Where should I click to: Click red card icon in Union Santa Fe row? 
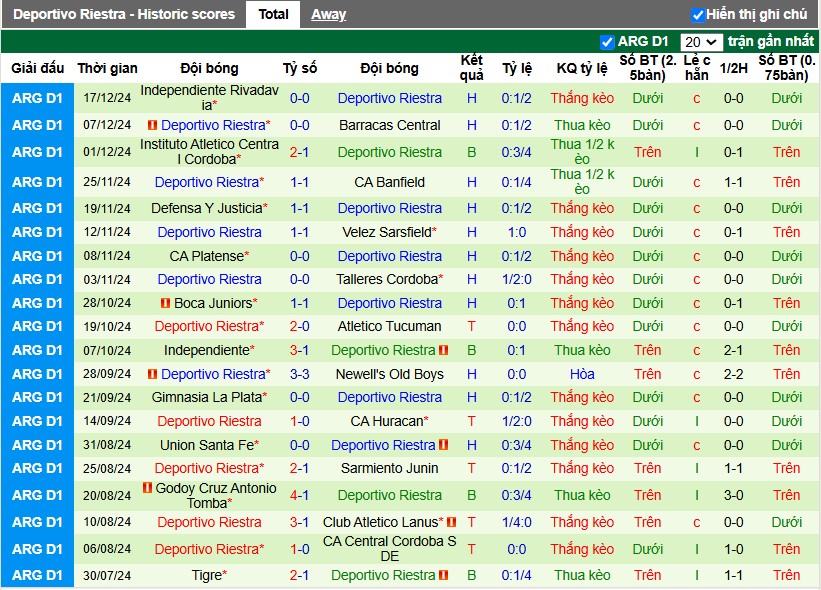coord(443,445)
